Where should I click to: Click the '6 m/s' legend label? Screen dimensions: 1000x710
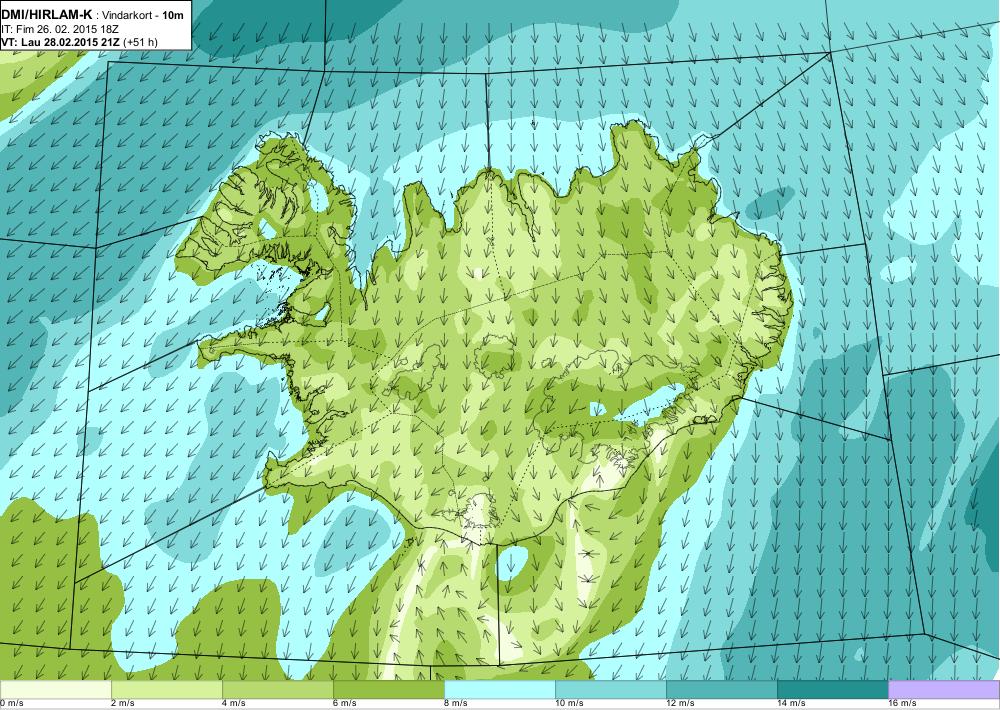coord(344,704)
